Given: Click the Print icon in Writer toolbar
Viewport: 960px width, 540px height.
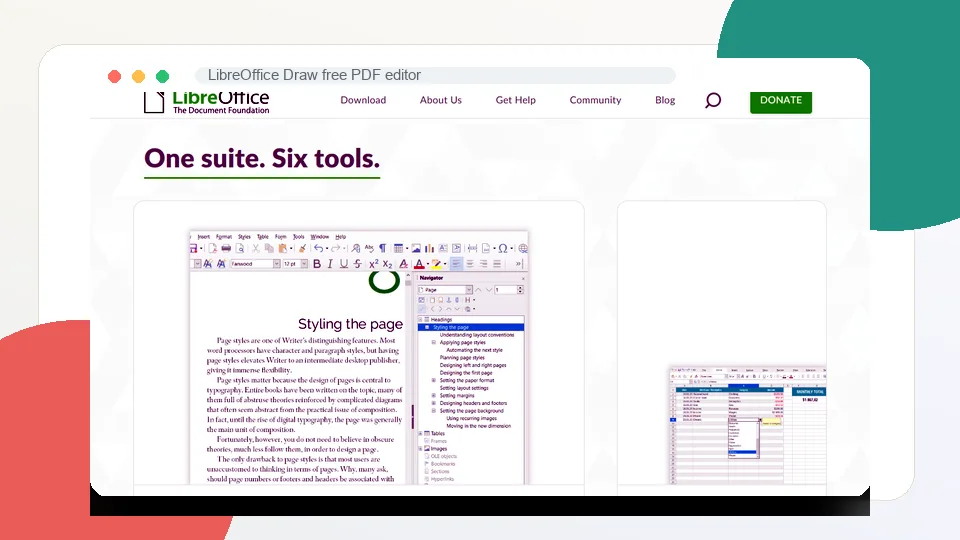Looking at the screenshot, I should [226, 248].
